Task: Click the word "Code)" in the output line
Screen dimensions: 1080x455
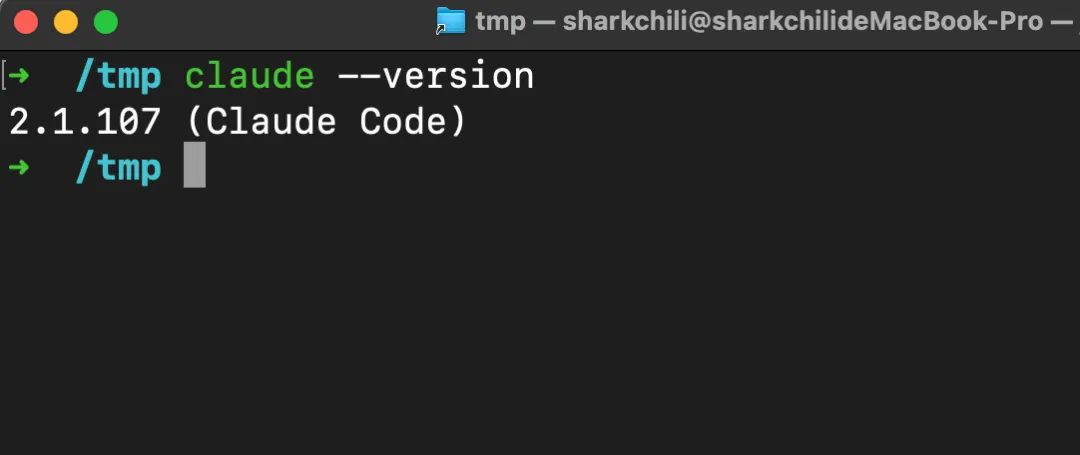Action: pos(413,123)
